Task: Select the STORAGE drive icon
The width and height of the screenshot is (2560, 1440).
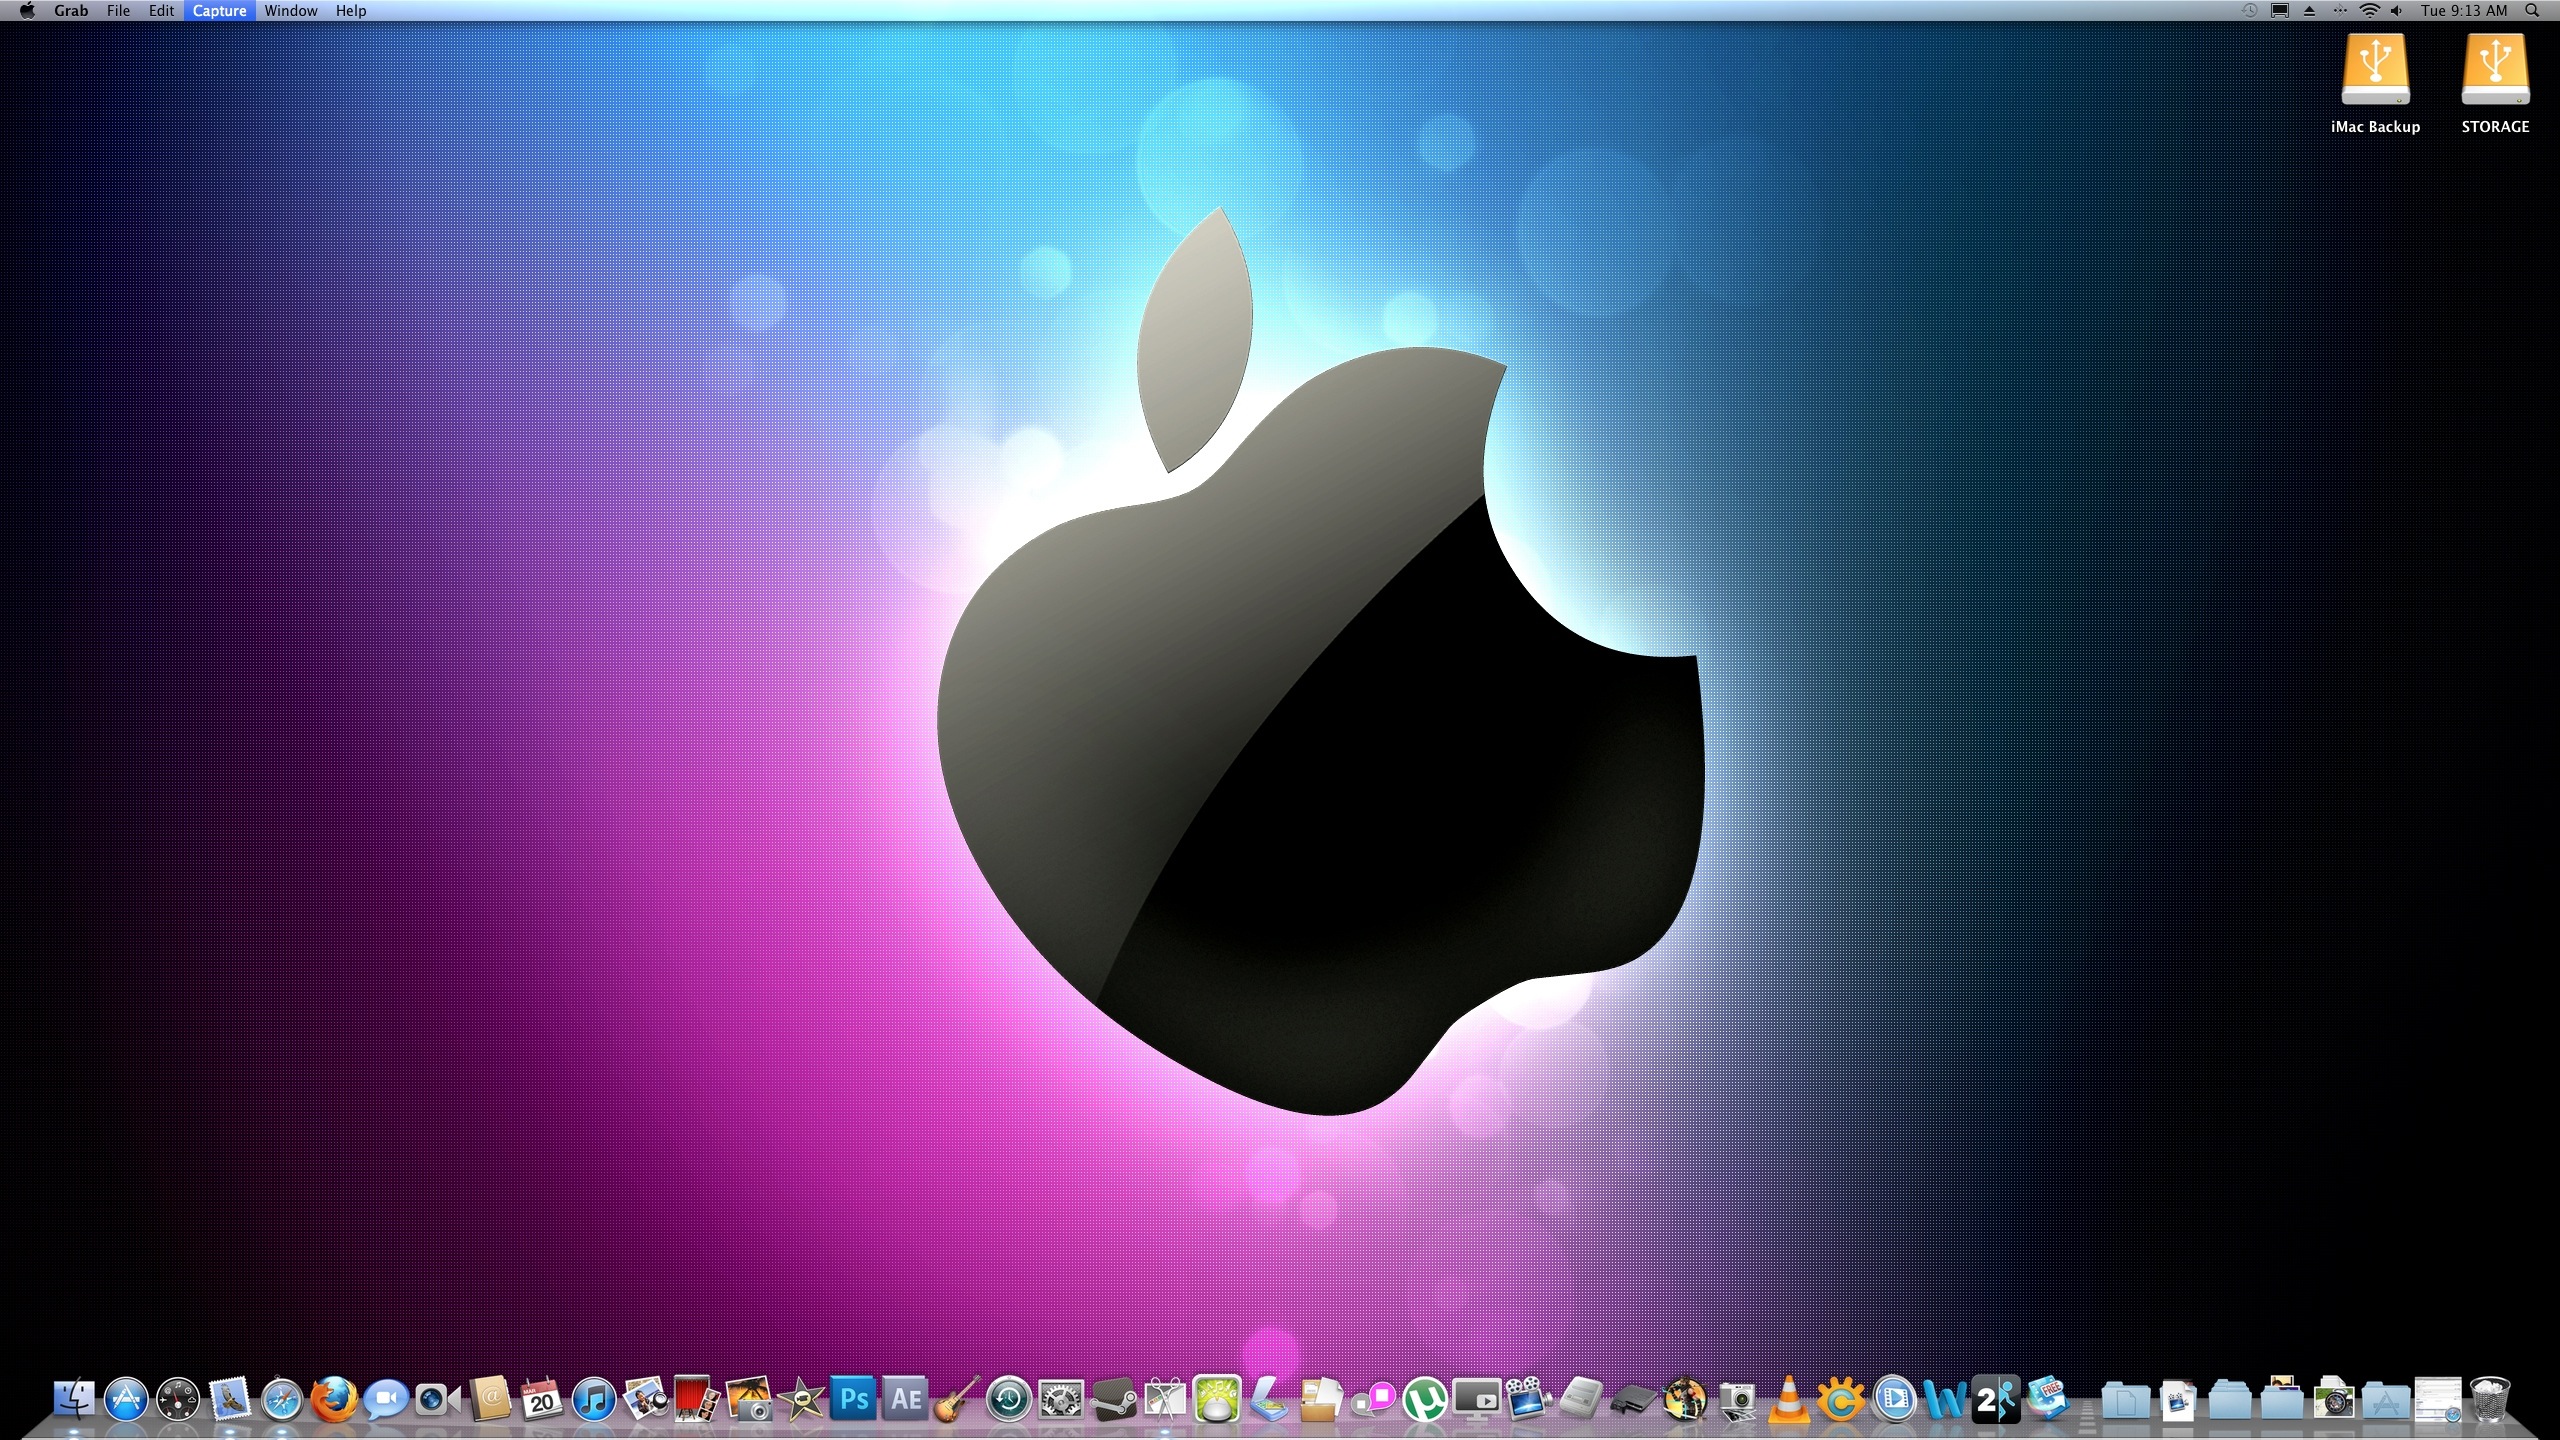Action: point(2495,70)
